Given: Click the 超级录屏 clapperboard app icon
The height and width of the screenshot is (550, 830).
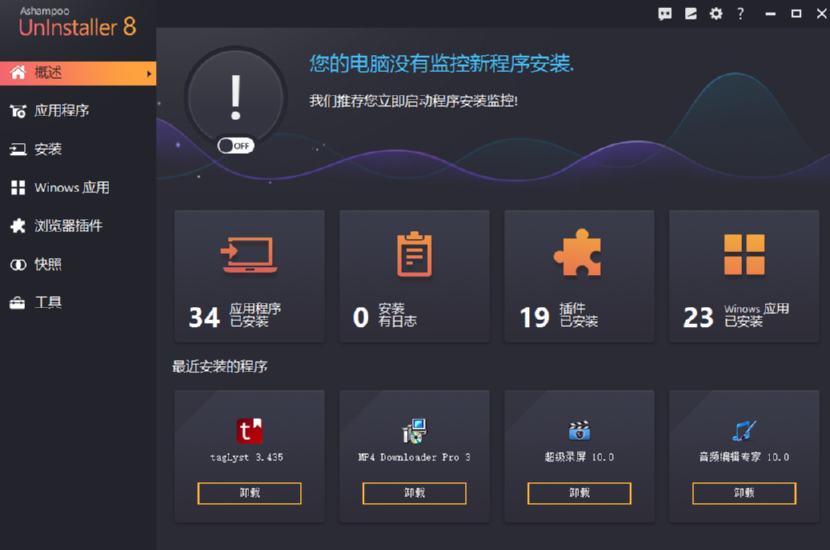Looking at the screenshot, I should click(579, 430).
